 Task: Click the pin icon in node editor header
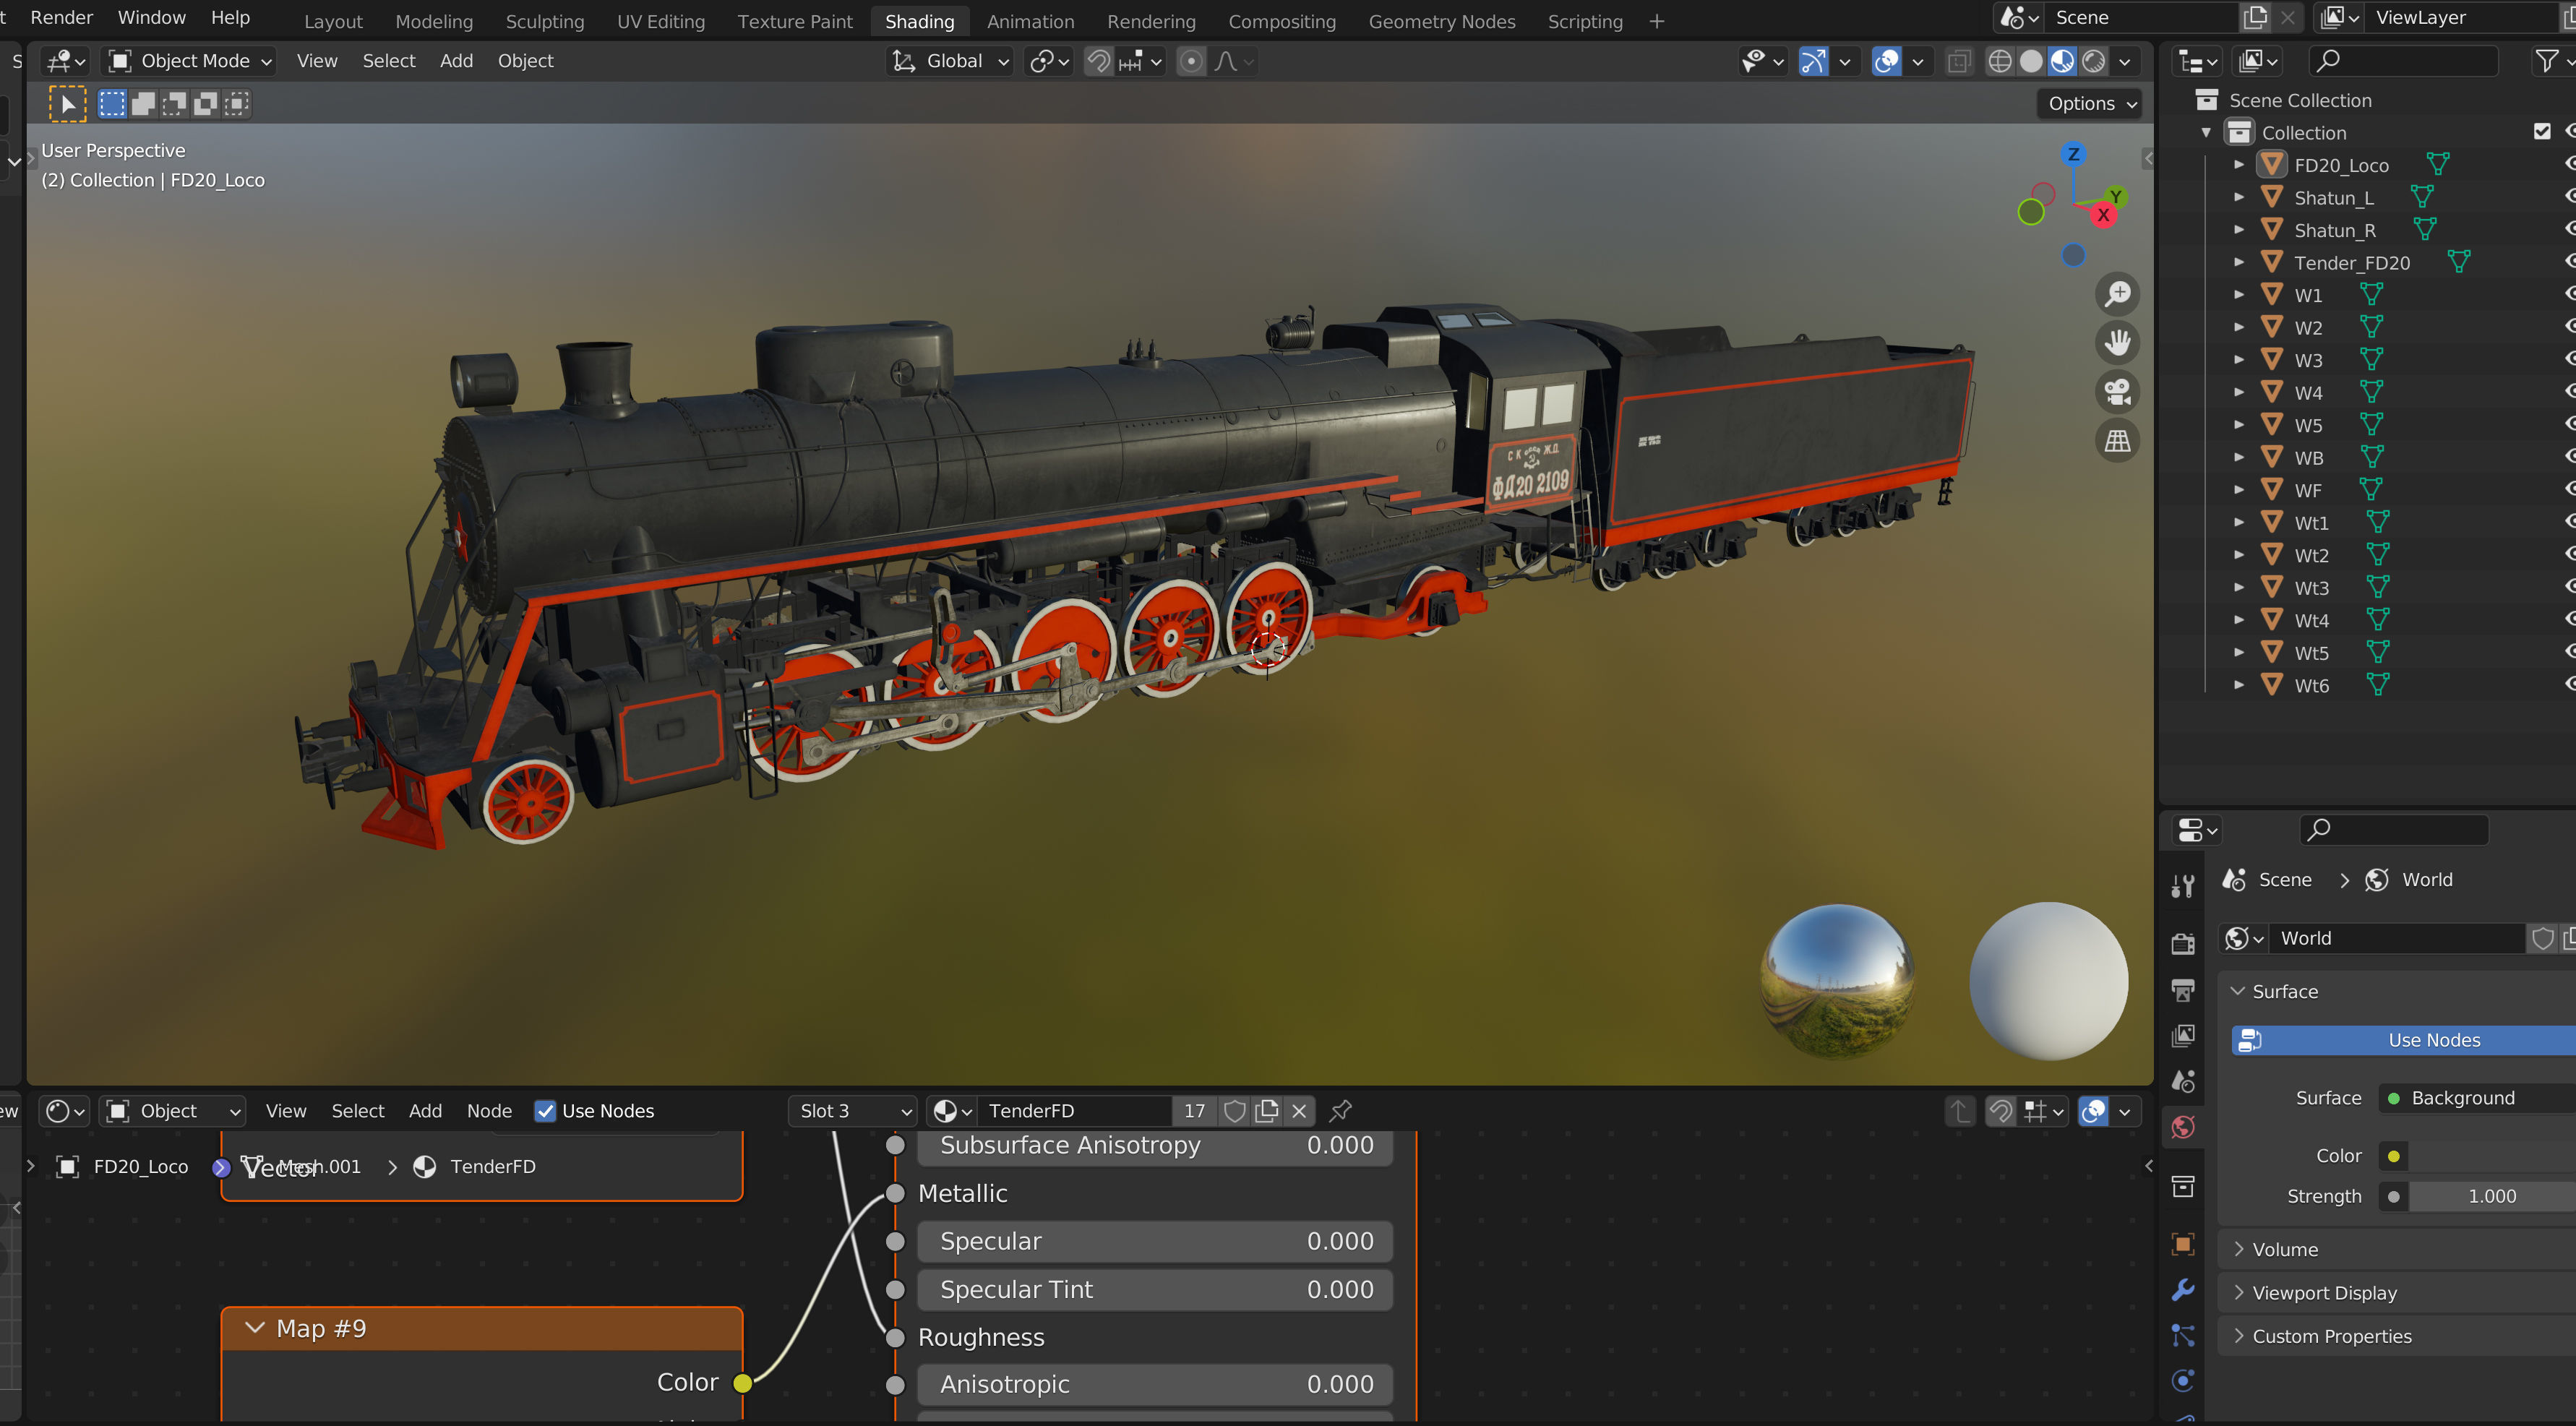[1341, 1110]
